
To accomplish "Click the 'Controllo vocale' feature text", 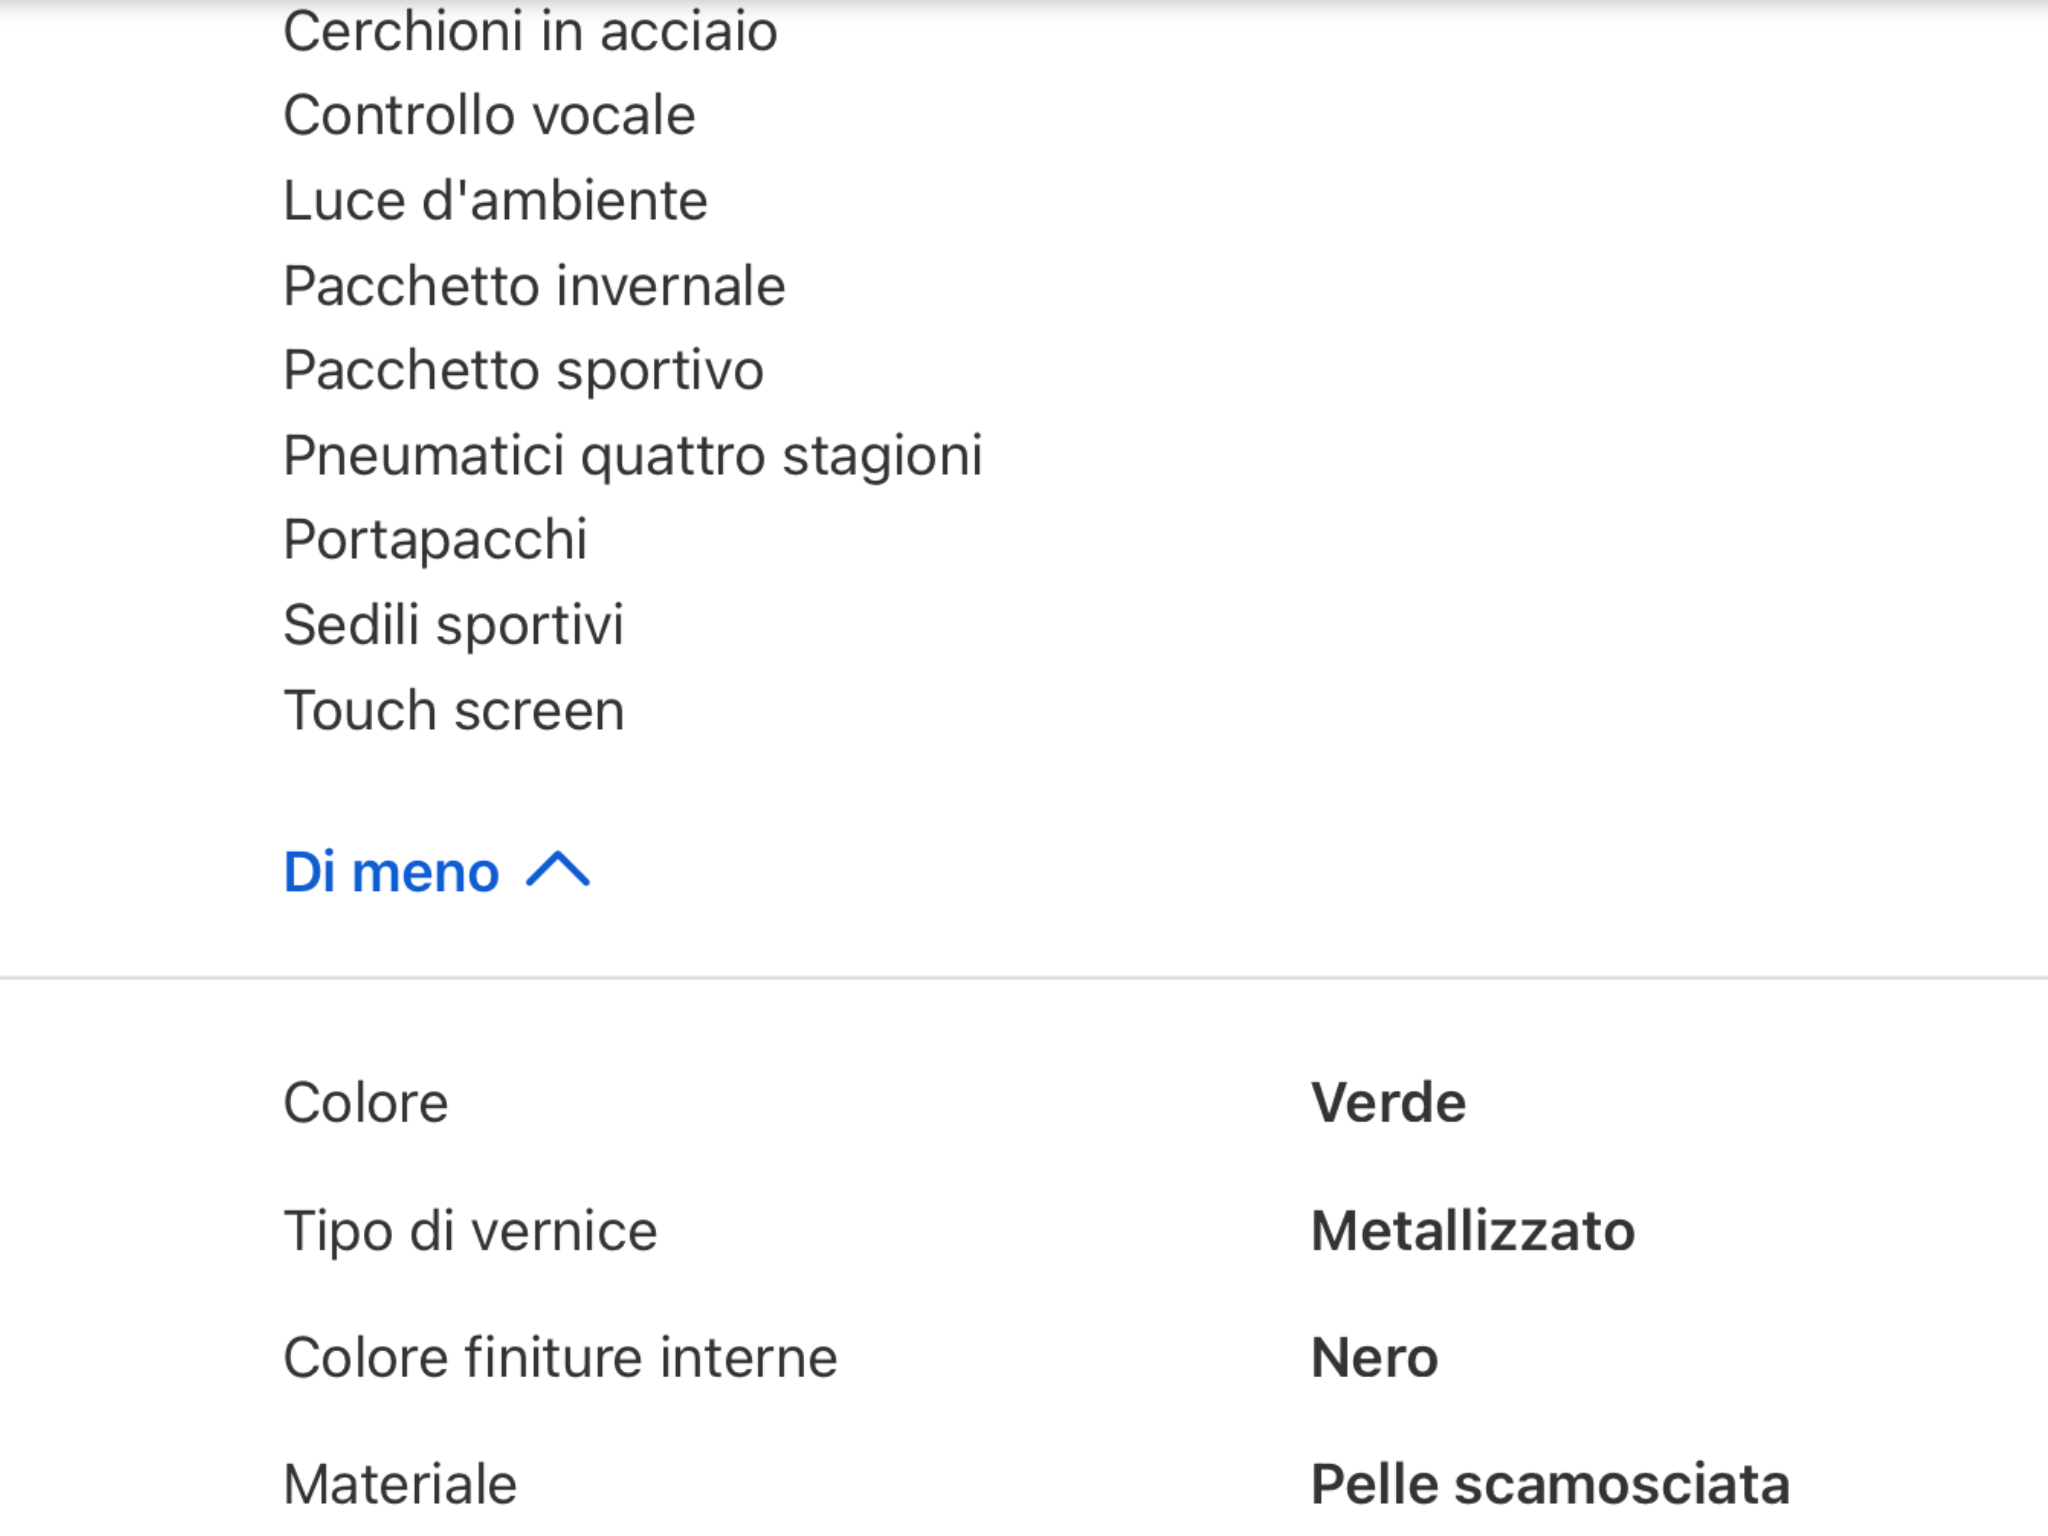I will 489,115.
